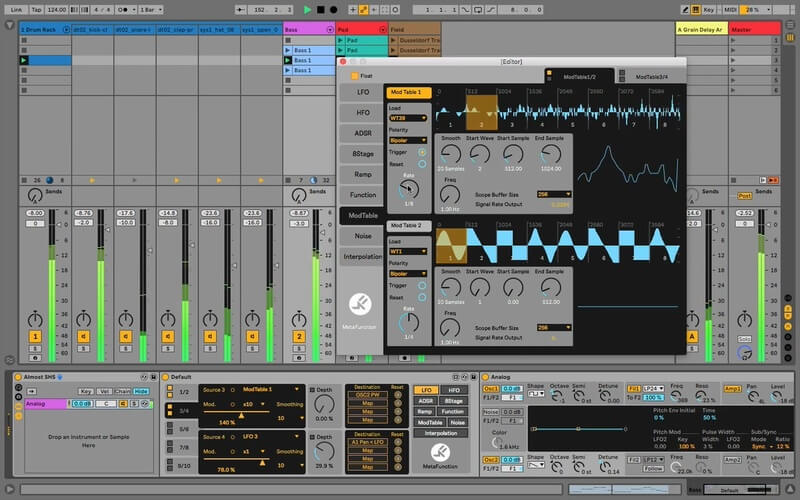Toggle the metronome in the transport bar
The height and width of the screenshot is (500, 800).
click(x=123, y=9)
